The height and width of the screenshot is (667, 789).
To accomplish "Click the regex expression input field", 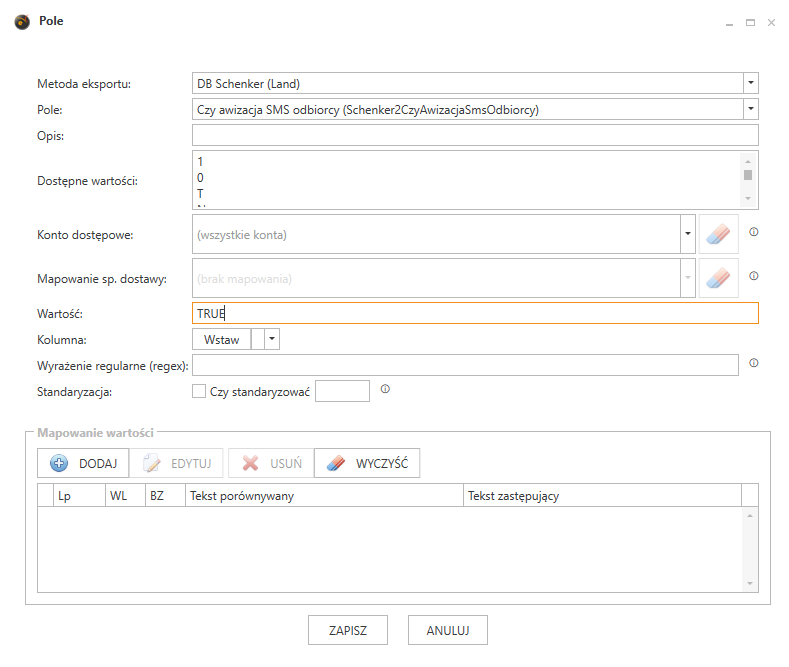I will click(x=465, y=365).
